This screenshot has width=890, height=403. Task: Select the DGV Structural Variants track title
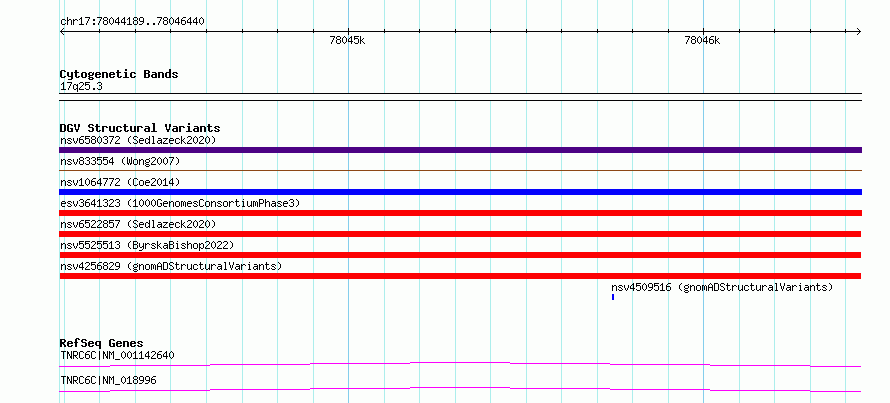click(140, 128)
